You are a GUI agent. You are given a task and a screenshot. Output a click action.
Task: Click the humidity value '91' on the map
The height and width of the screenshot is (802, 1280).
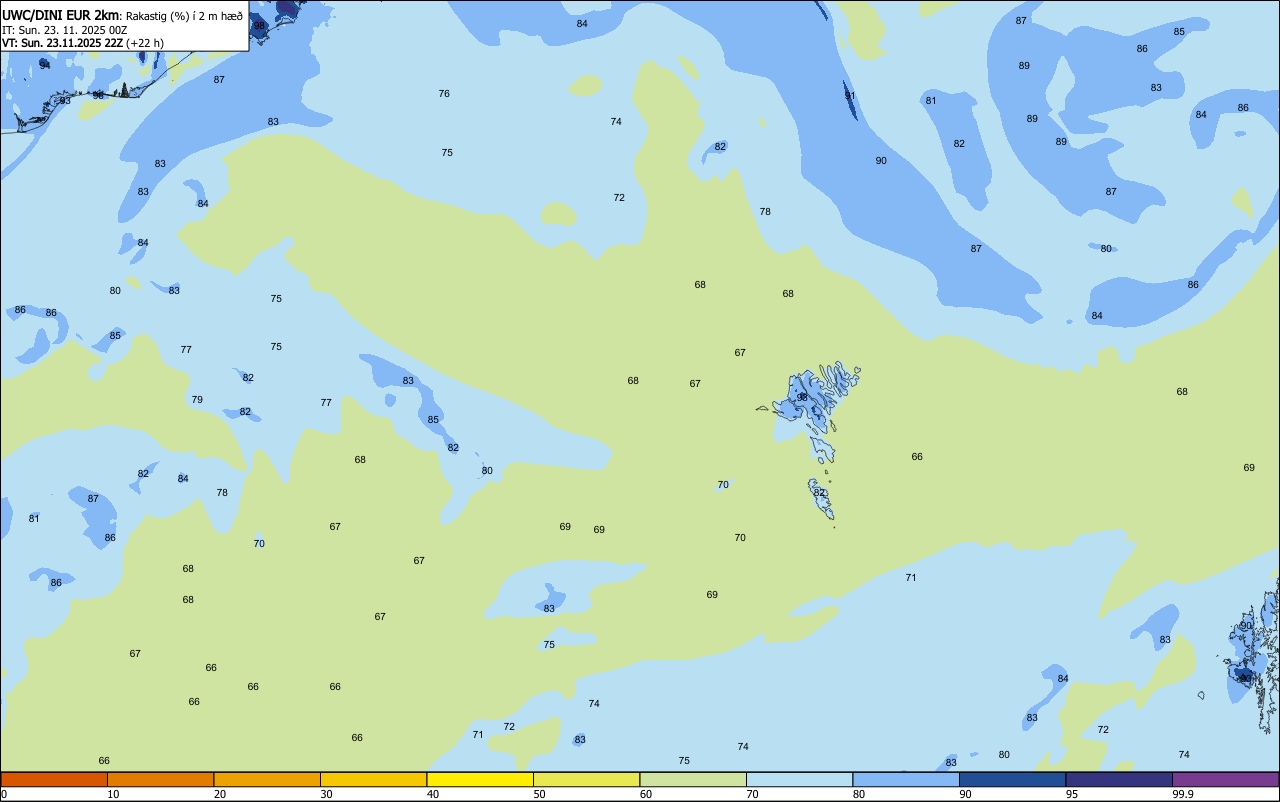(x=850, y=96)
